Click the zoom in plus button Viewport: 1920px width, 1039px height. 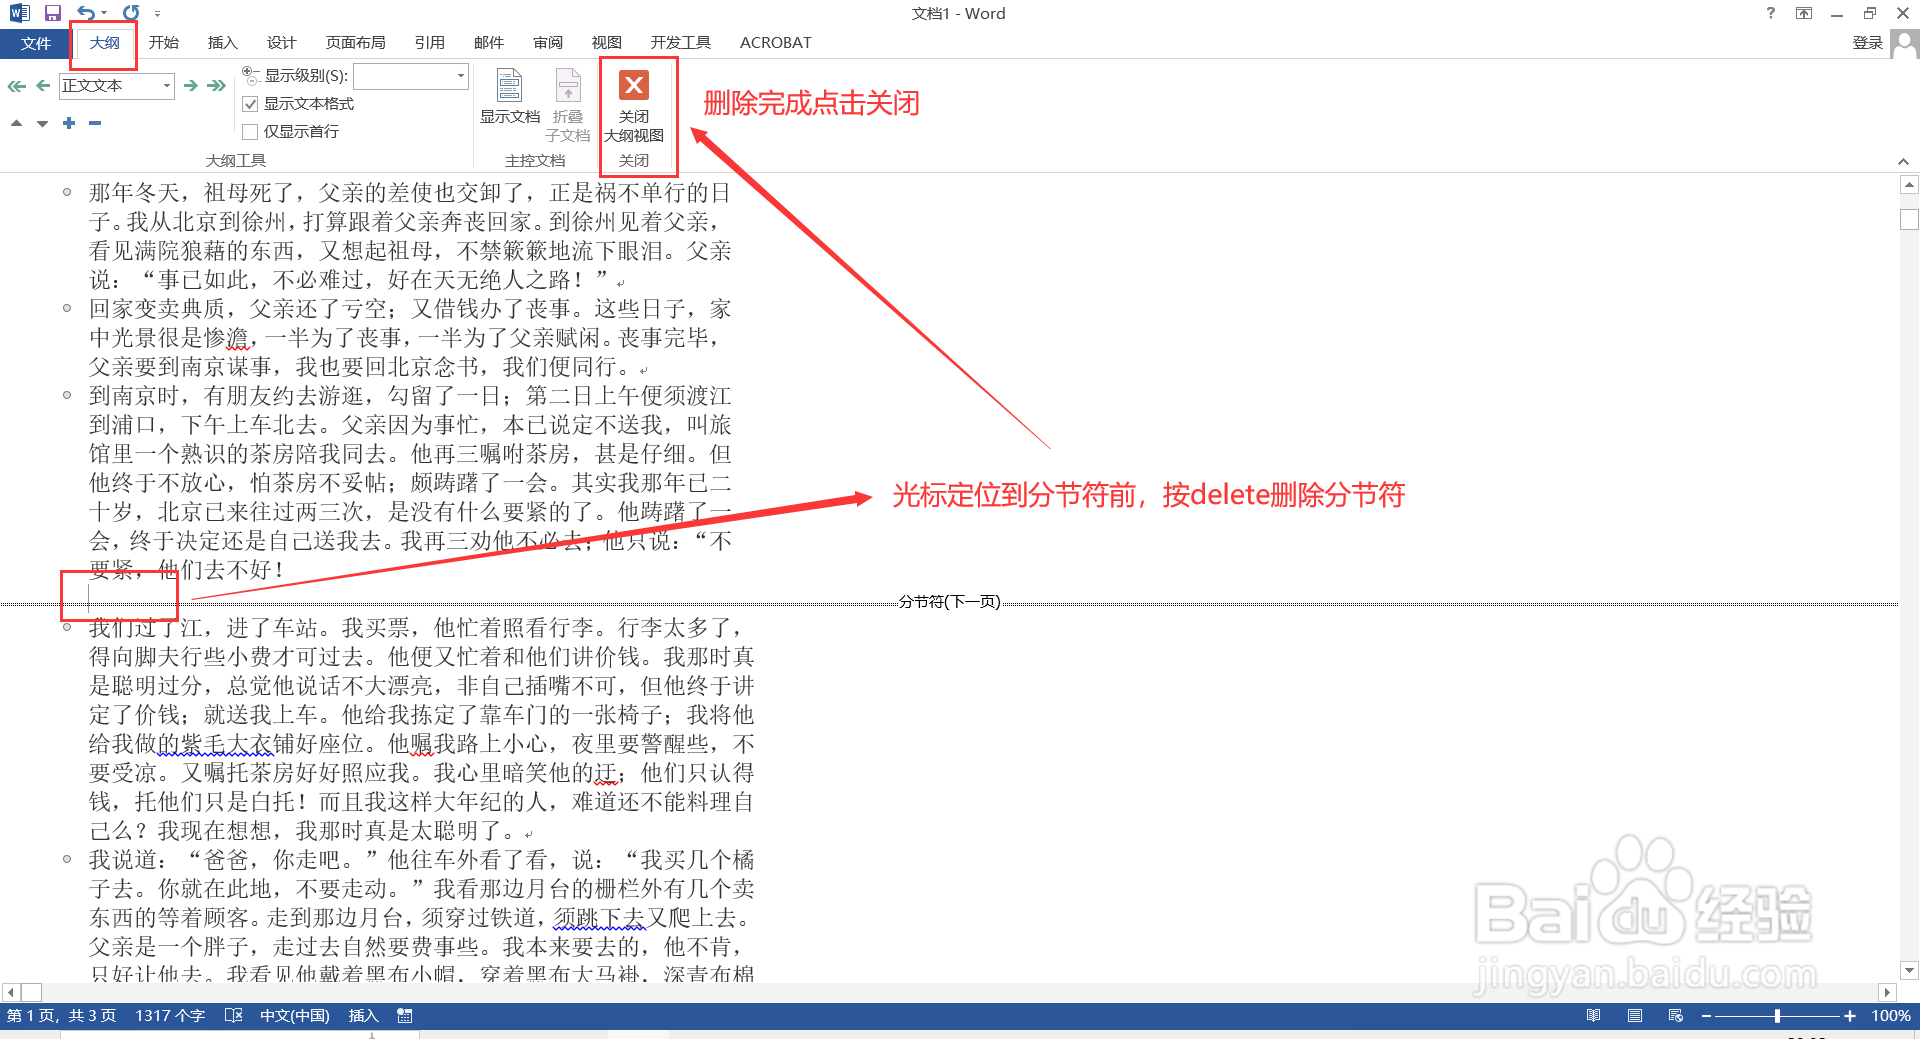click(1850, 1016)
